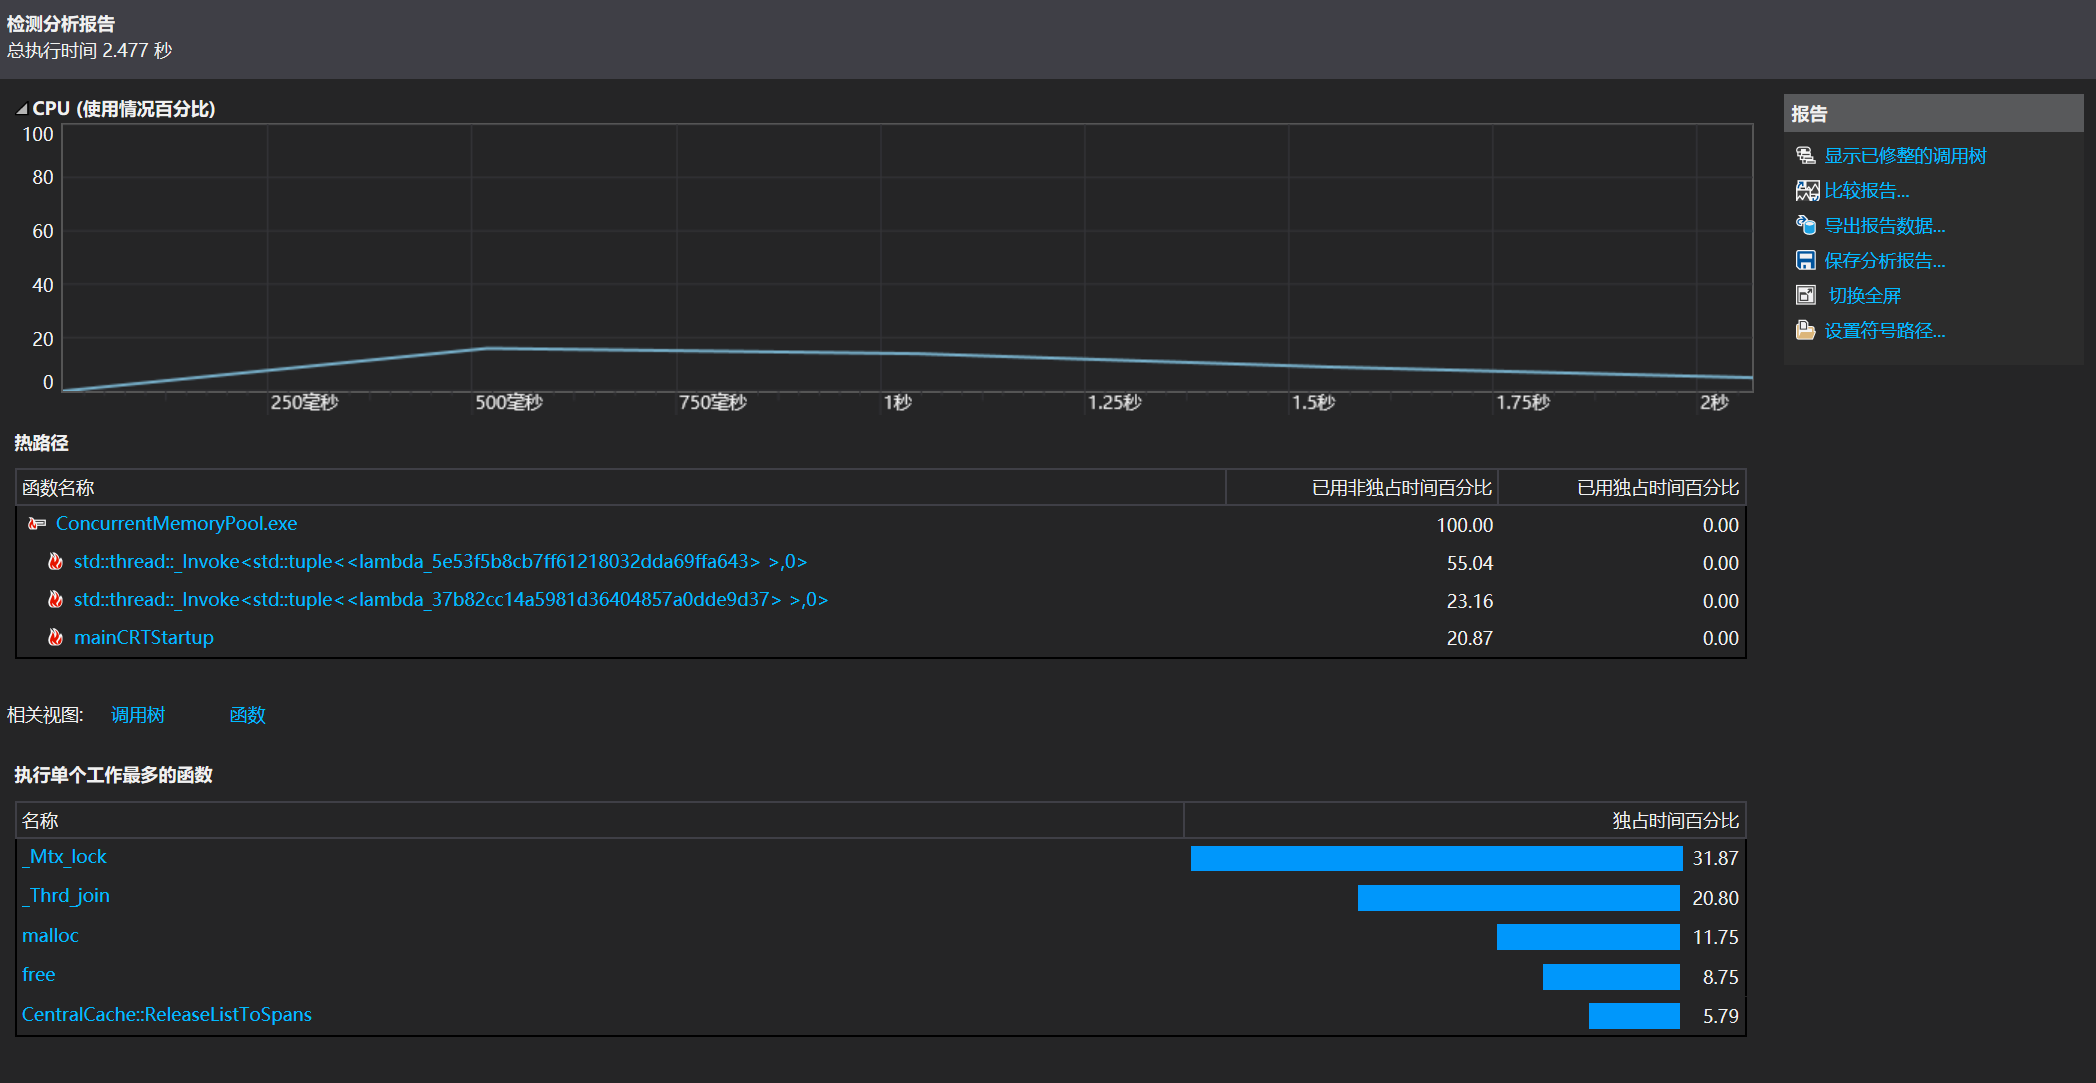
Task: Collapse the CPU usage graph section
Action: pos(21,109)
